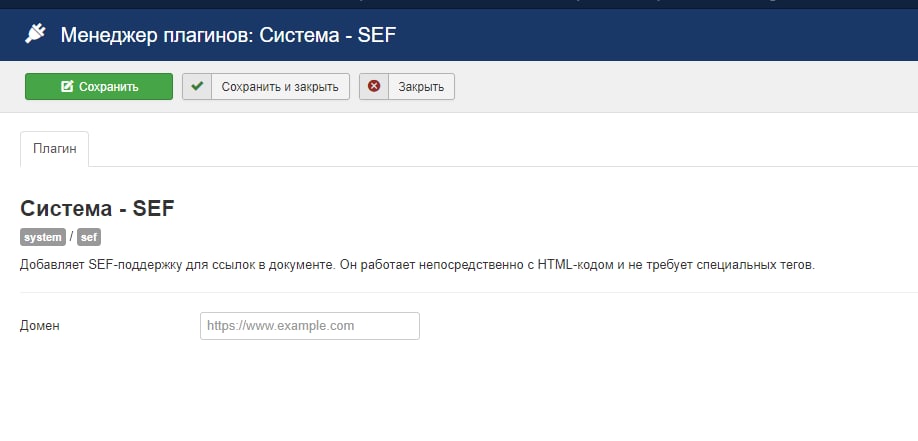Click the Домен field label

[x=40, y=326]
